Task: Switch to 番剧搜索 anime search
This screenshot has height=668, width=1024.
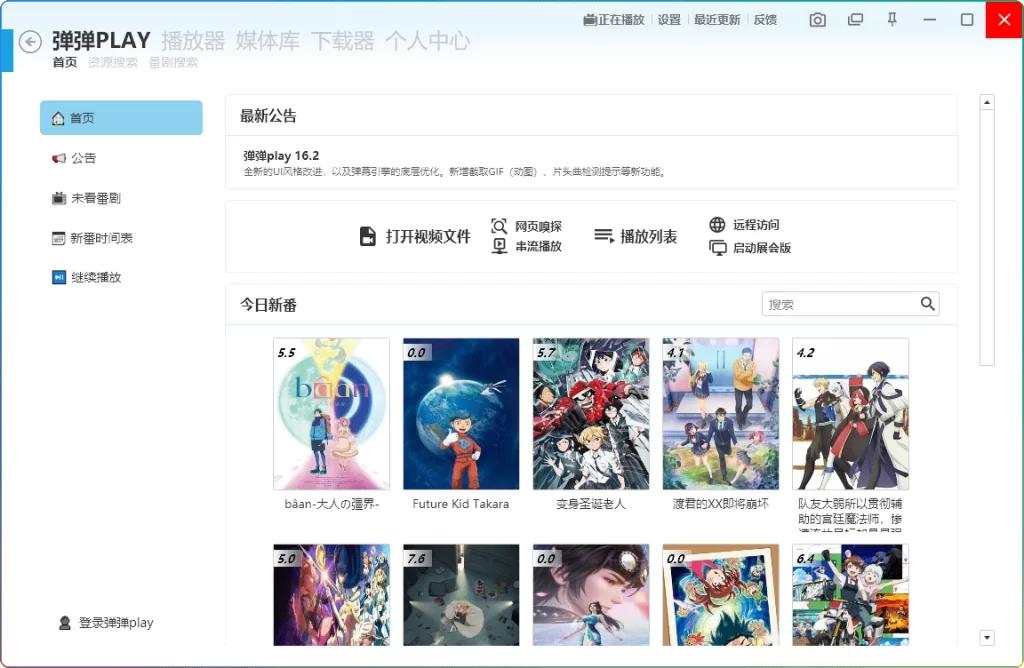Action: 172,62
